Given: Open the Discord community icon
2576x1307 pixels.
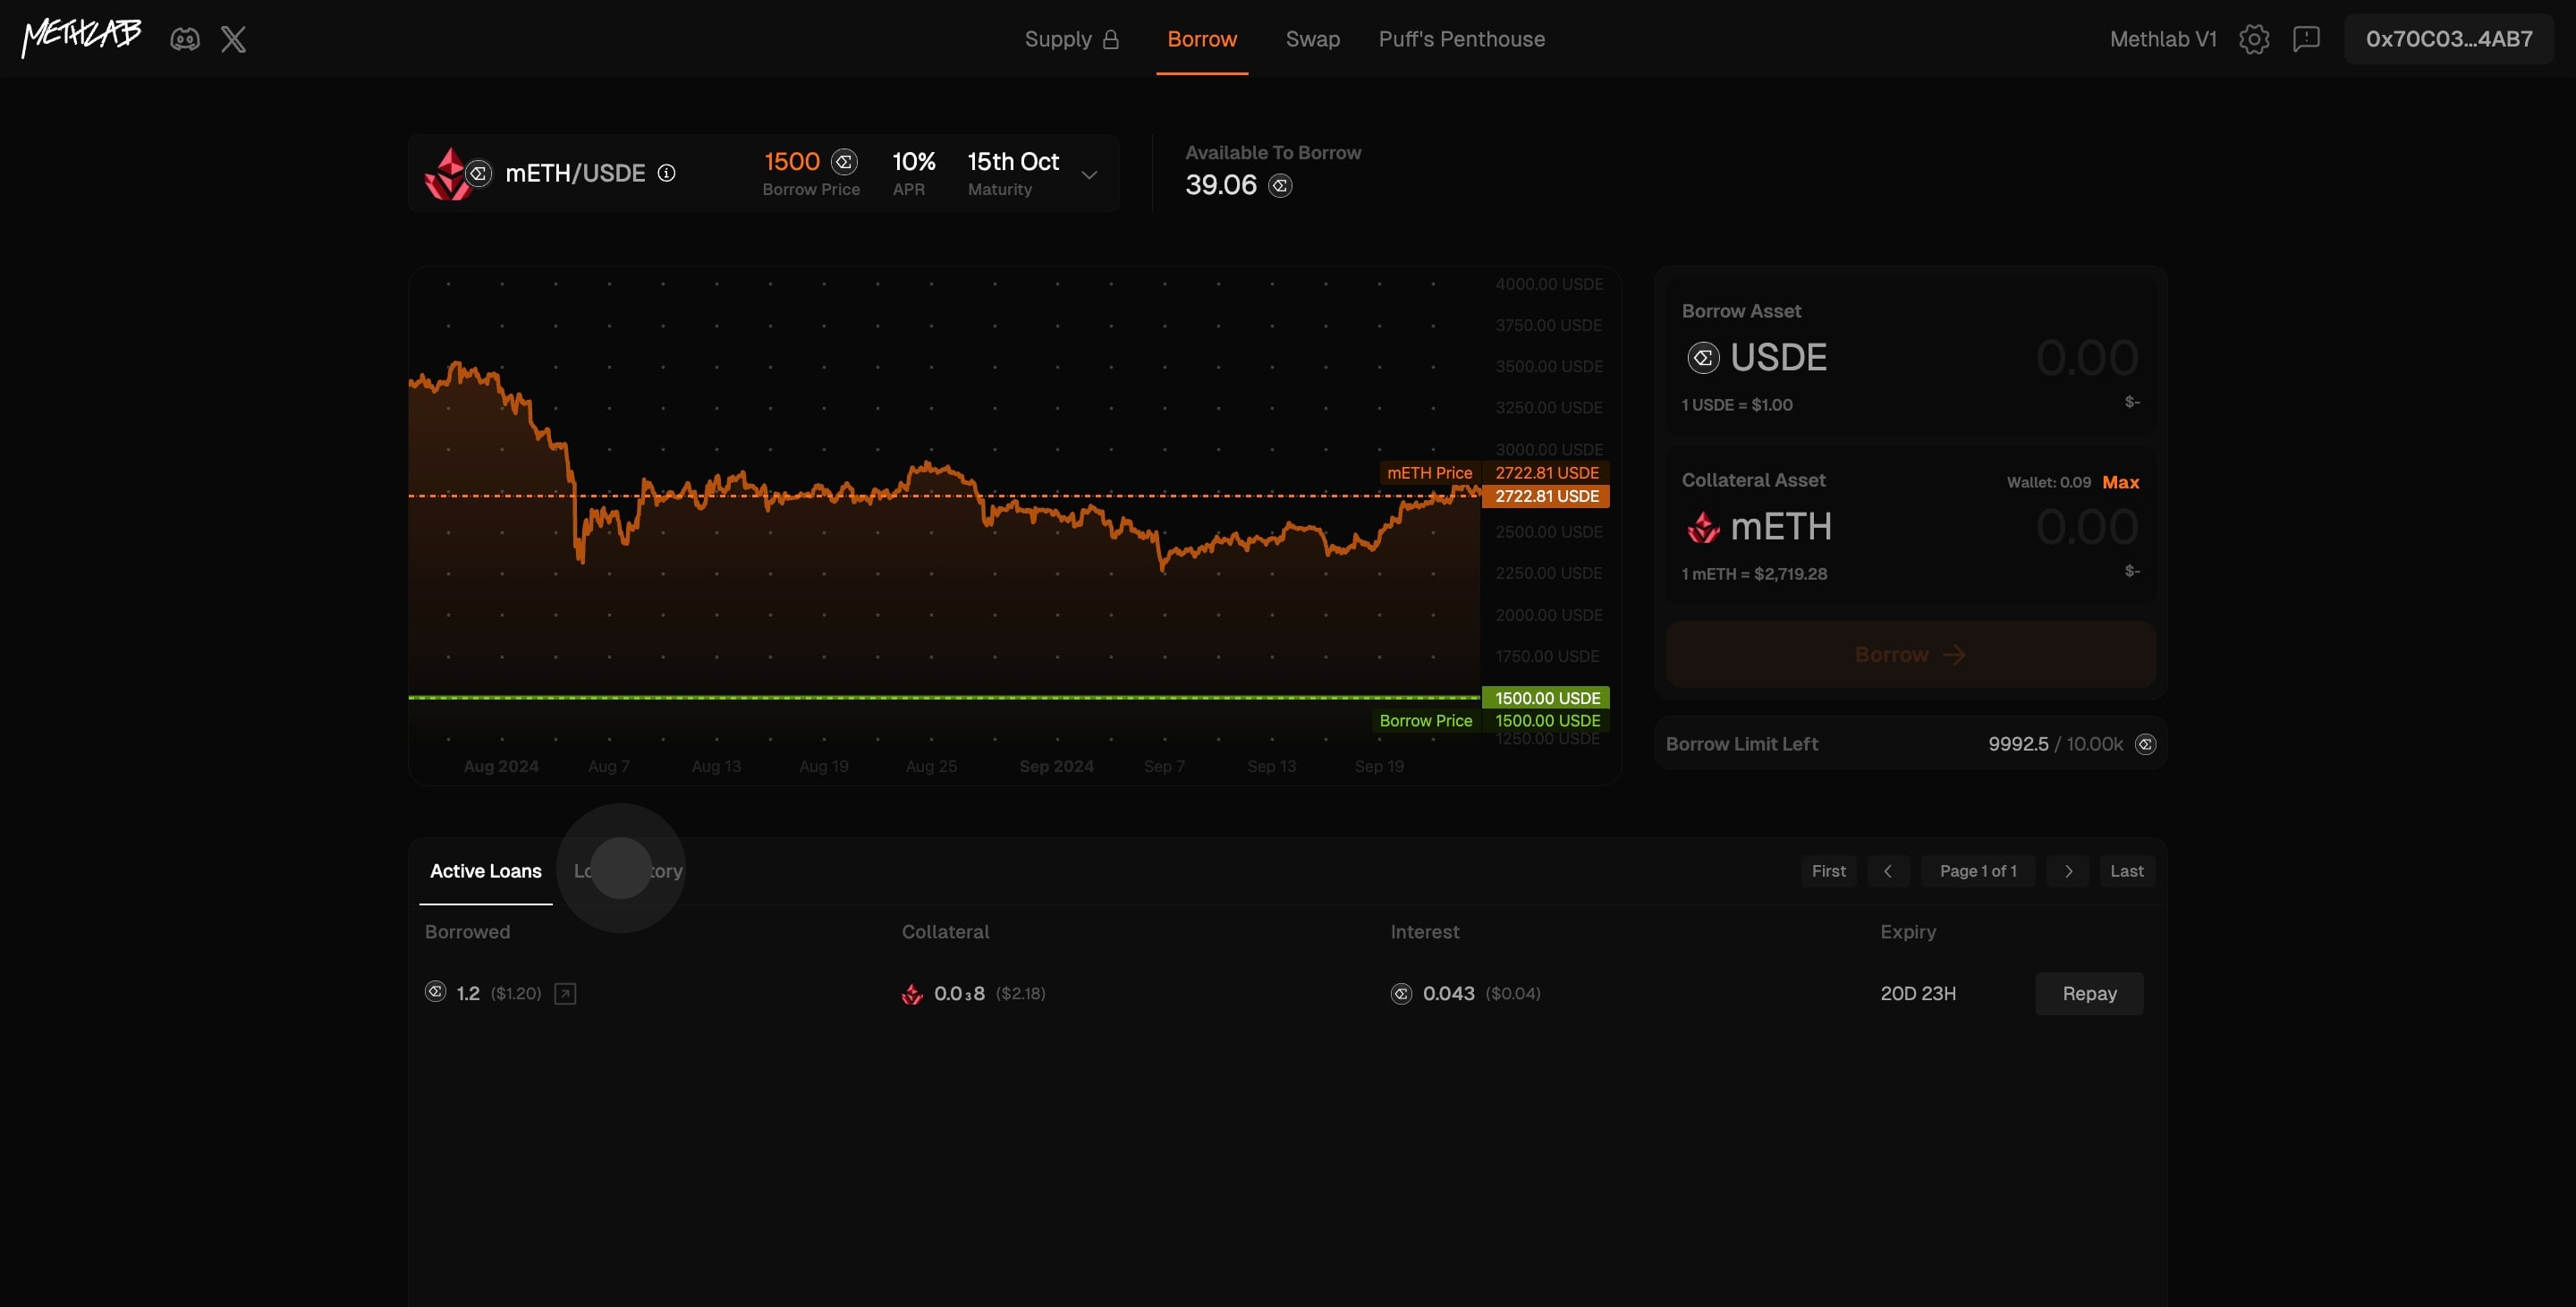Looking at the screenshot, I should pos(185,39).
